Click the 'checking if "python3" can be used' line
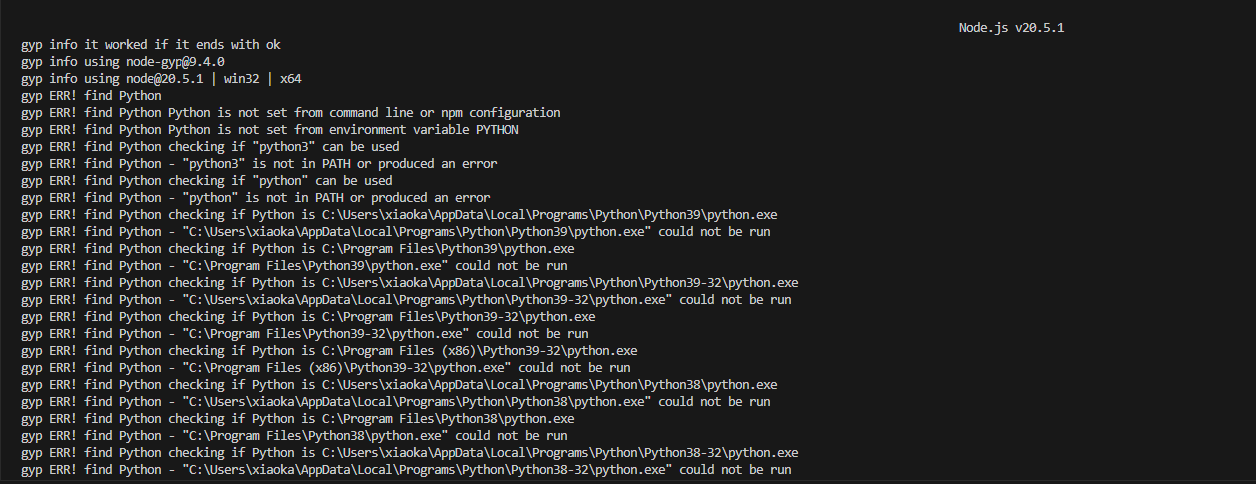The height and width of the screenshot is (484, 1256). pyautogui.click(x=210, y=147)
